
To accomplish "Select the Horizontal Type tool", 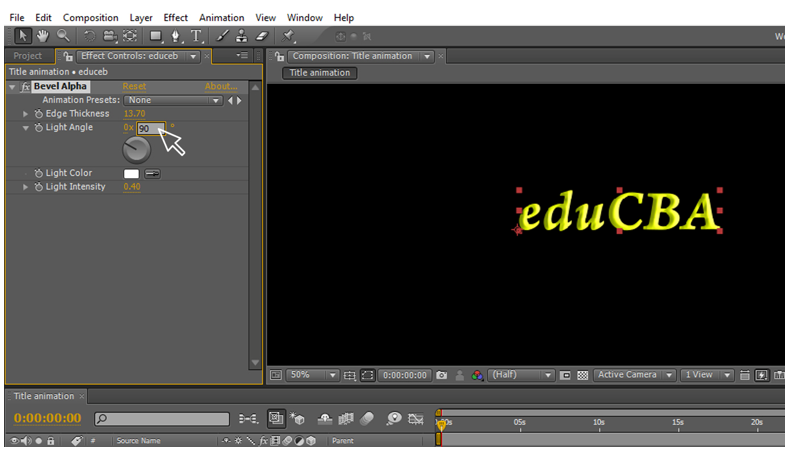I will point(196,36).
